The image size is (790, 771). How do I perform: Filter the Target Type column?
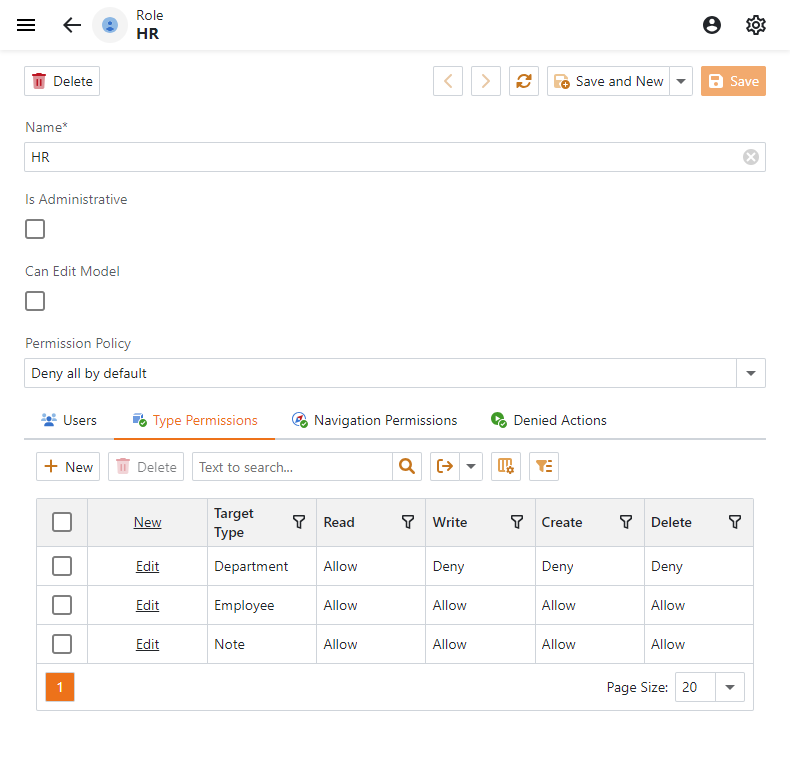point(299,522)
